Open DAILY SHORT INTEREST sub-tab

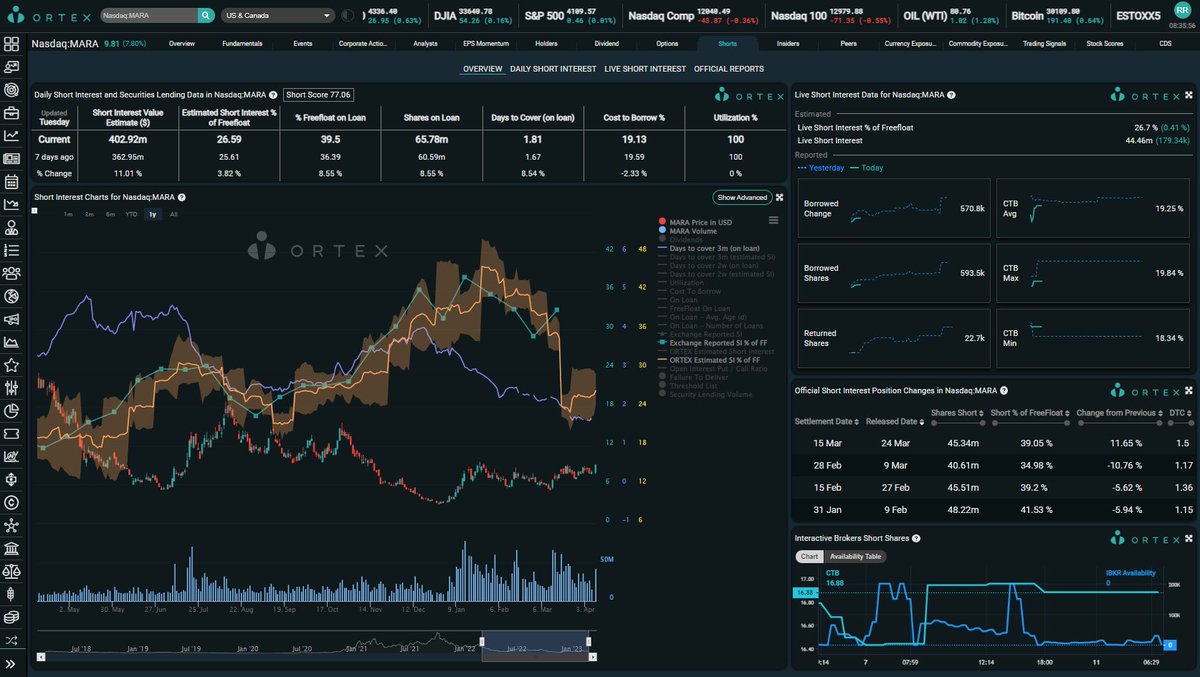point(554,69)
